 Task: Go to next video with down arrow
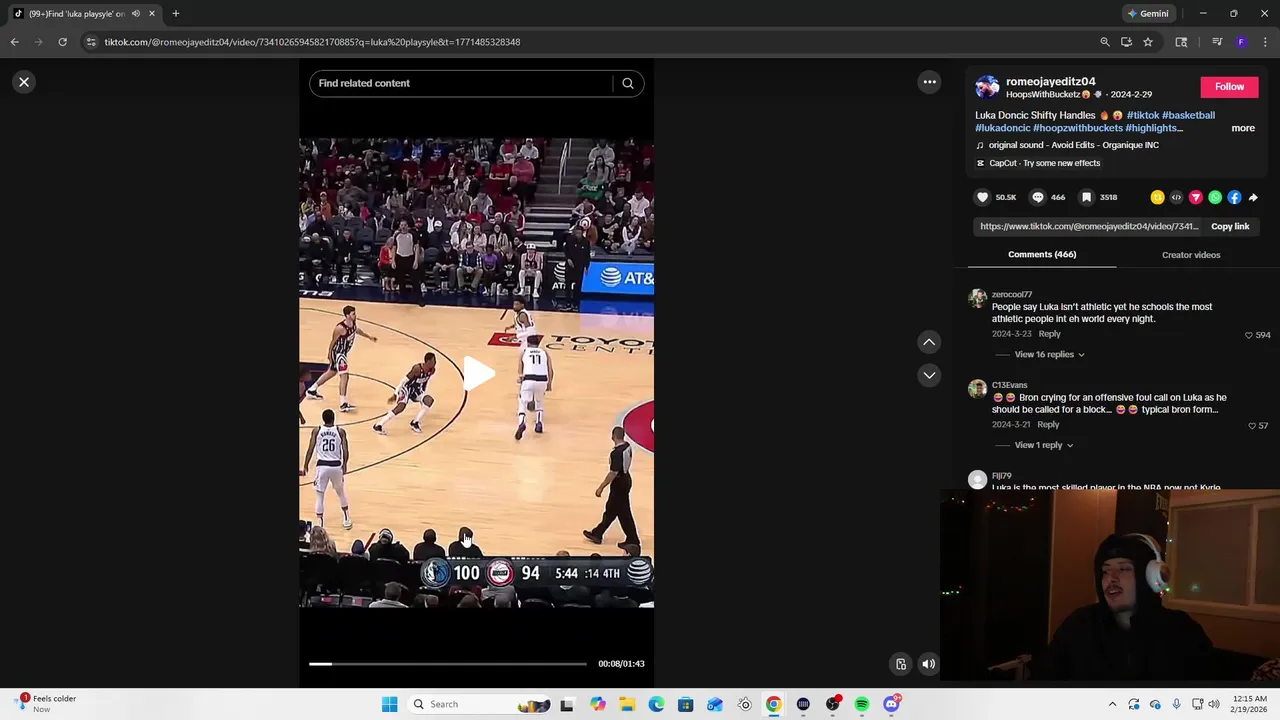pos(929,375)
